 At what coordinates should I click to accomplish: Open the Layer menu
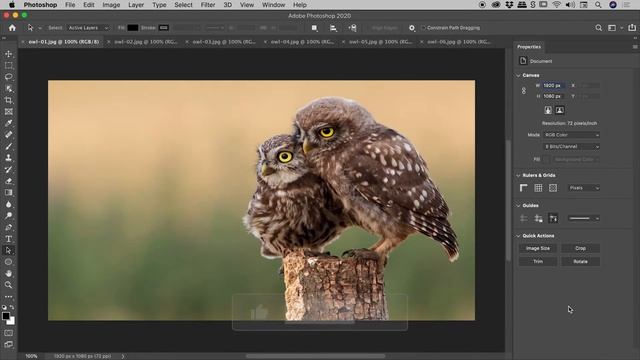point(136,5)
